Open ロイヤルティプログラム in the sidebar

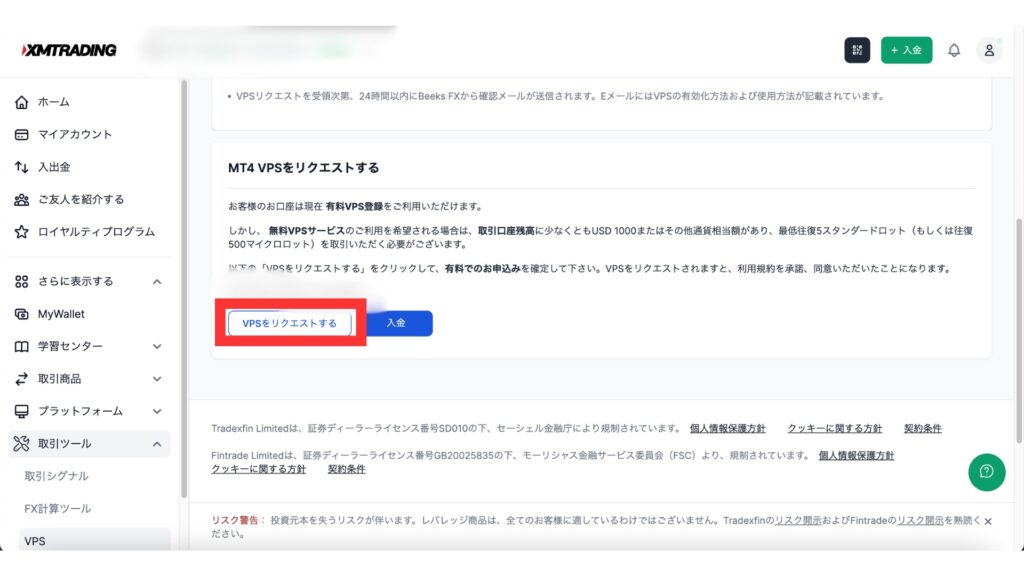[96, 232]
